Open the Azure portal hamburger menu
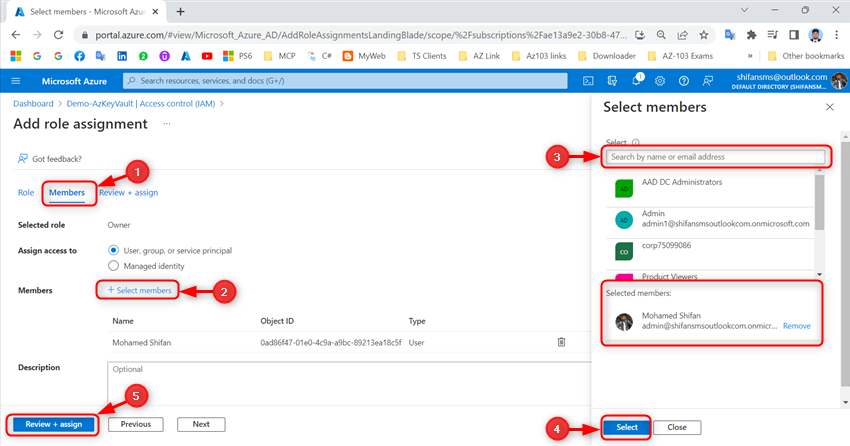Screen dimensions: 850x446 pos(16,81)
